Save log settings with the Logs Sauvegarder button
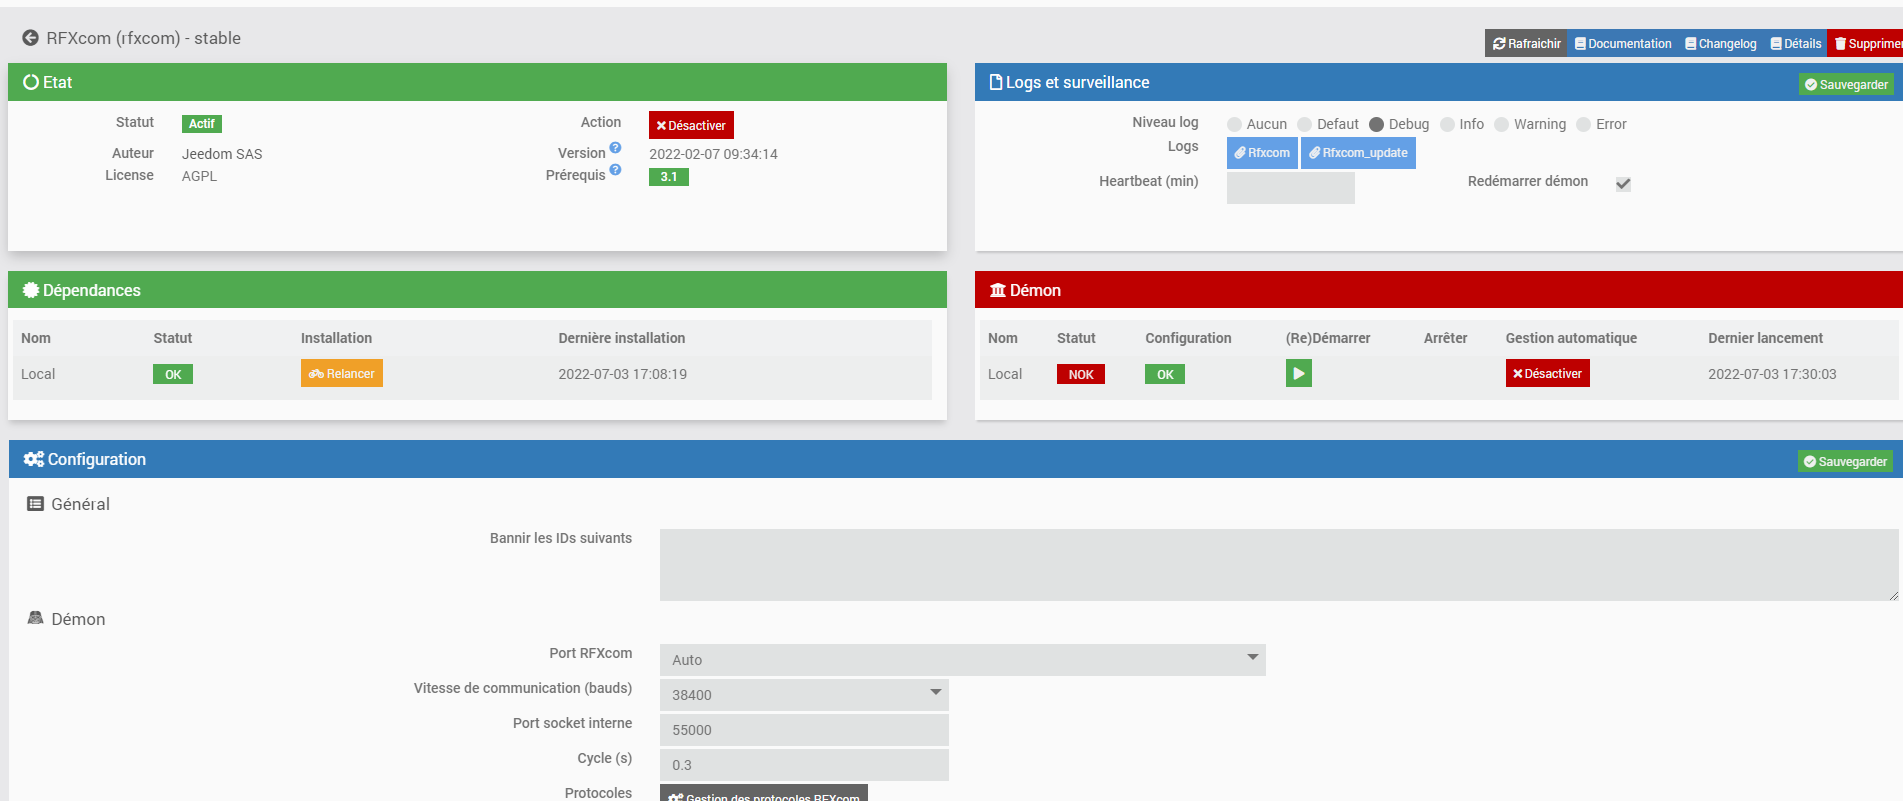The image size is (1903, 801). pyautogui.click(x=1846, y=85)
